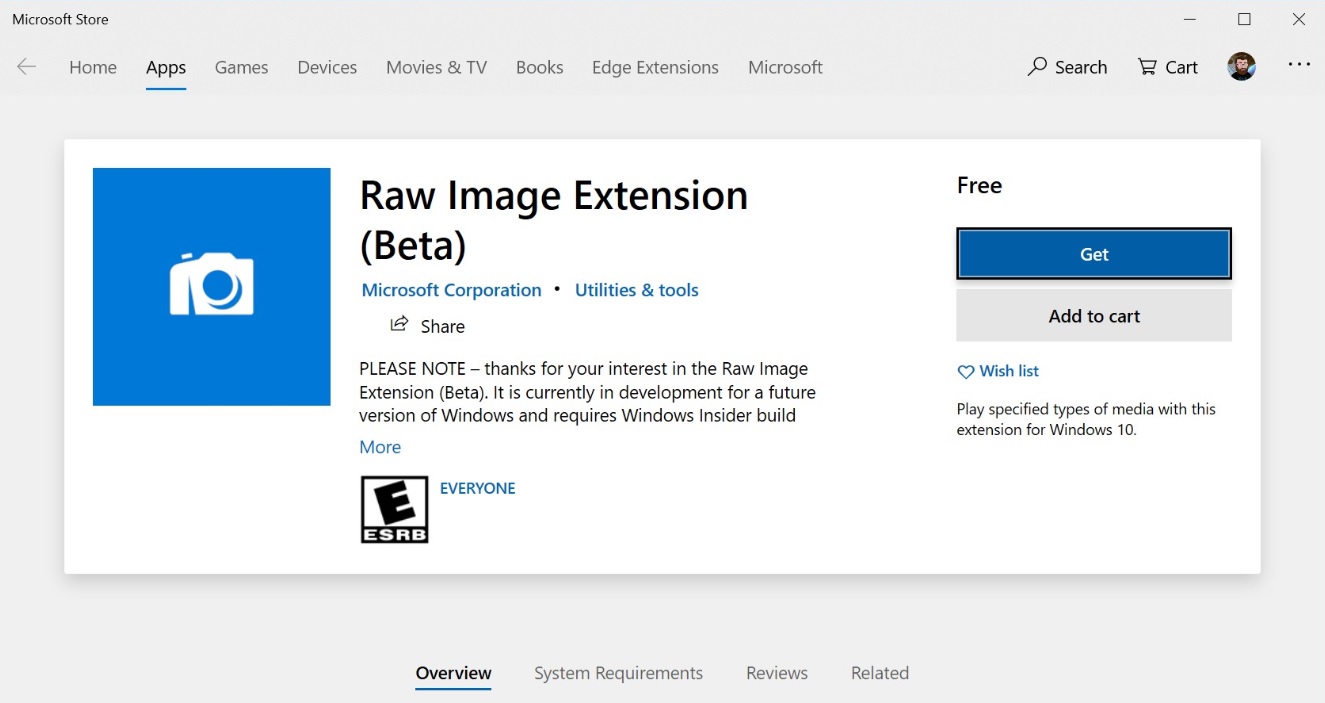
Task: Click the Free price label
Action: coord(979,185)
